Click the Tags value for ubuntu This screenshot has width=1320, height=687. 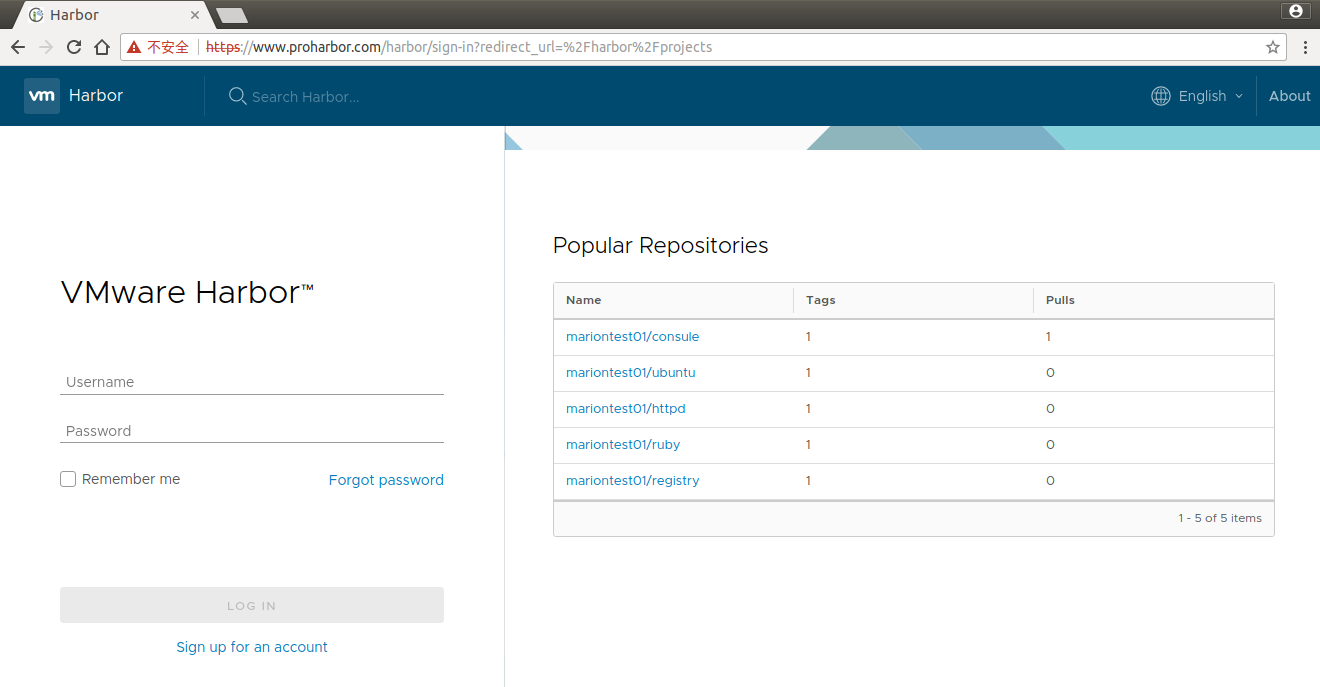click(808, 373)
